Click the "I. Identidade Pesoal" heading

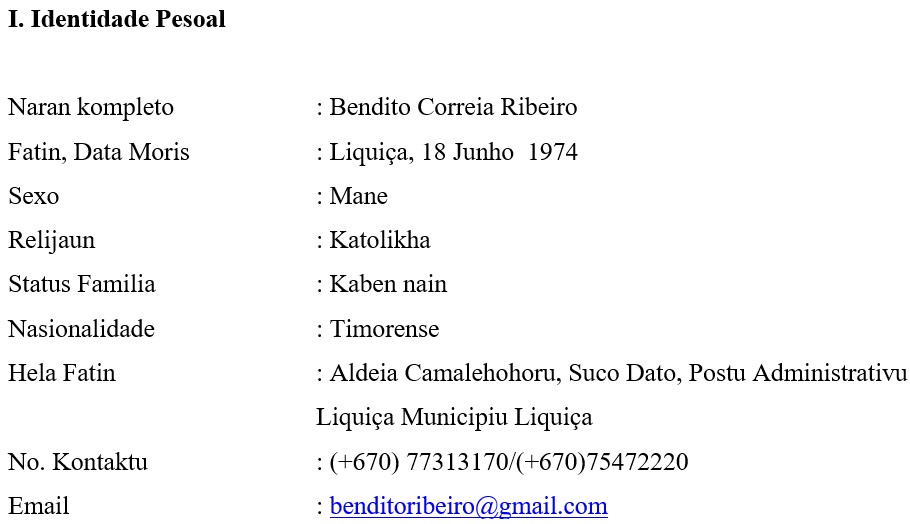(117, 20)
